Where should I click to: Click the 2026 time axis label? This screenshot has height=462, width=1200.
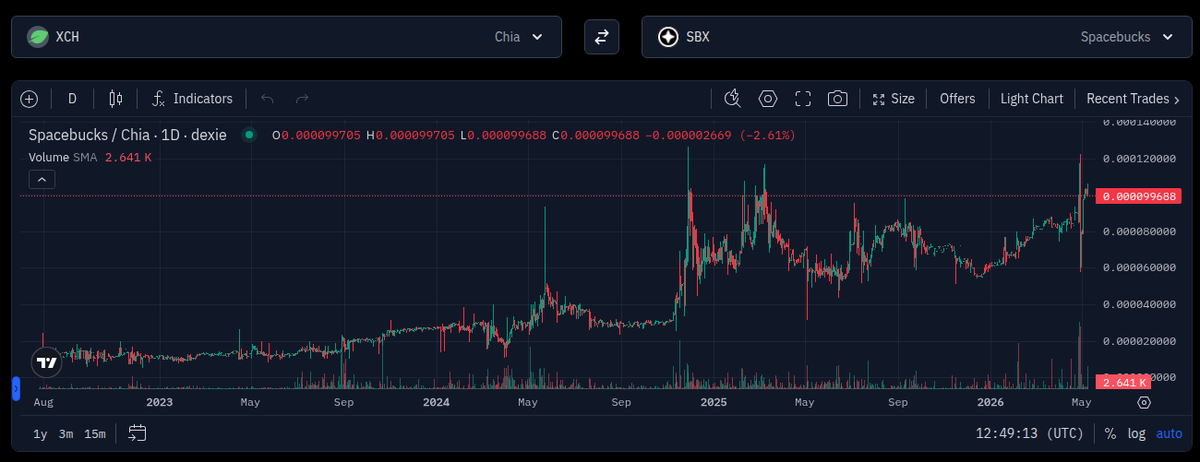[990, 402]
